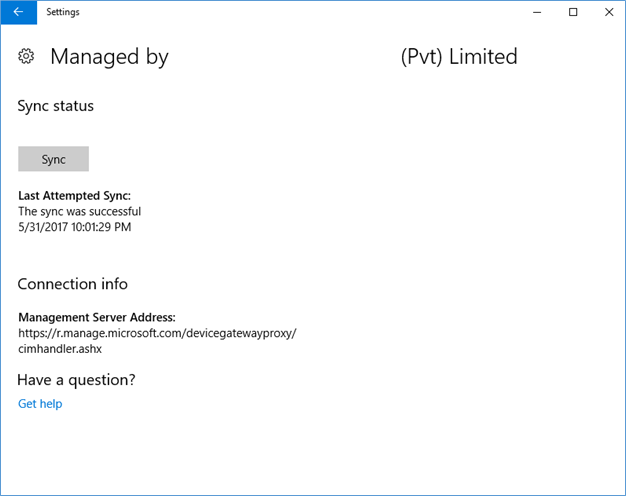Close the Settings window
The image size is (626, 496).
pos(609,12)
